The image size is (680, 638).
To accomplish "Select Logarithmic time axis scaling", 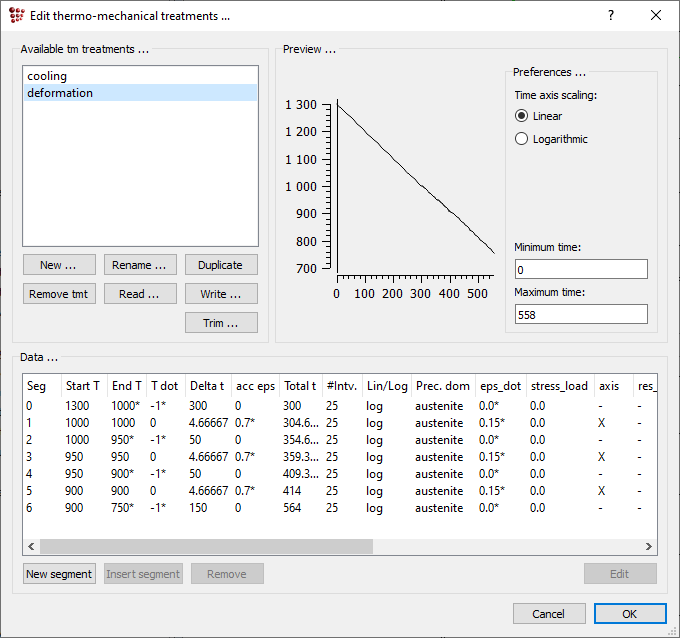I will click(x=521, y=139).
